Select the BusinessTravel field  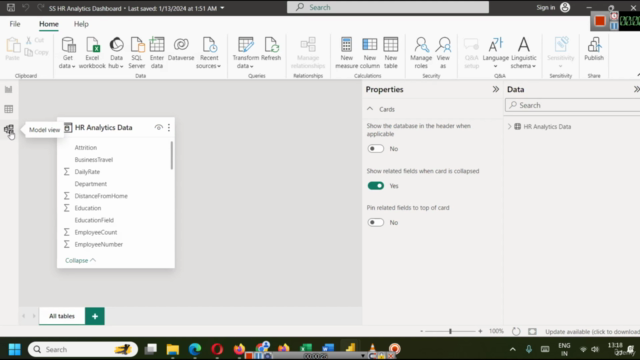(x=93, y=160)
